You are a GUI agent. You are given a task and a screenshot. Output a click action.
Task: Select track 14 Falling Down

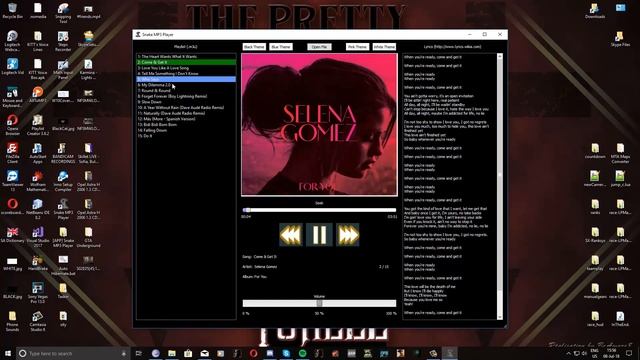(x=186, y=130)
